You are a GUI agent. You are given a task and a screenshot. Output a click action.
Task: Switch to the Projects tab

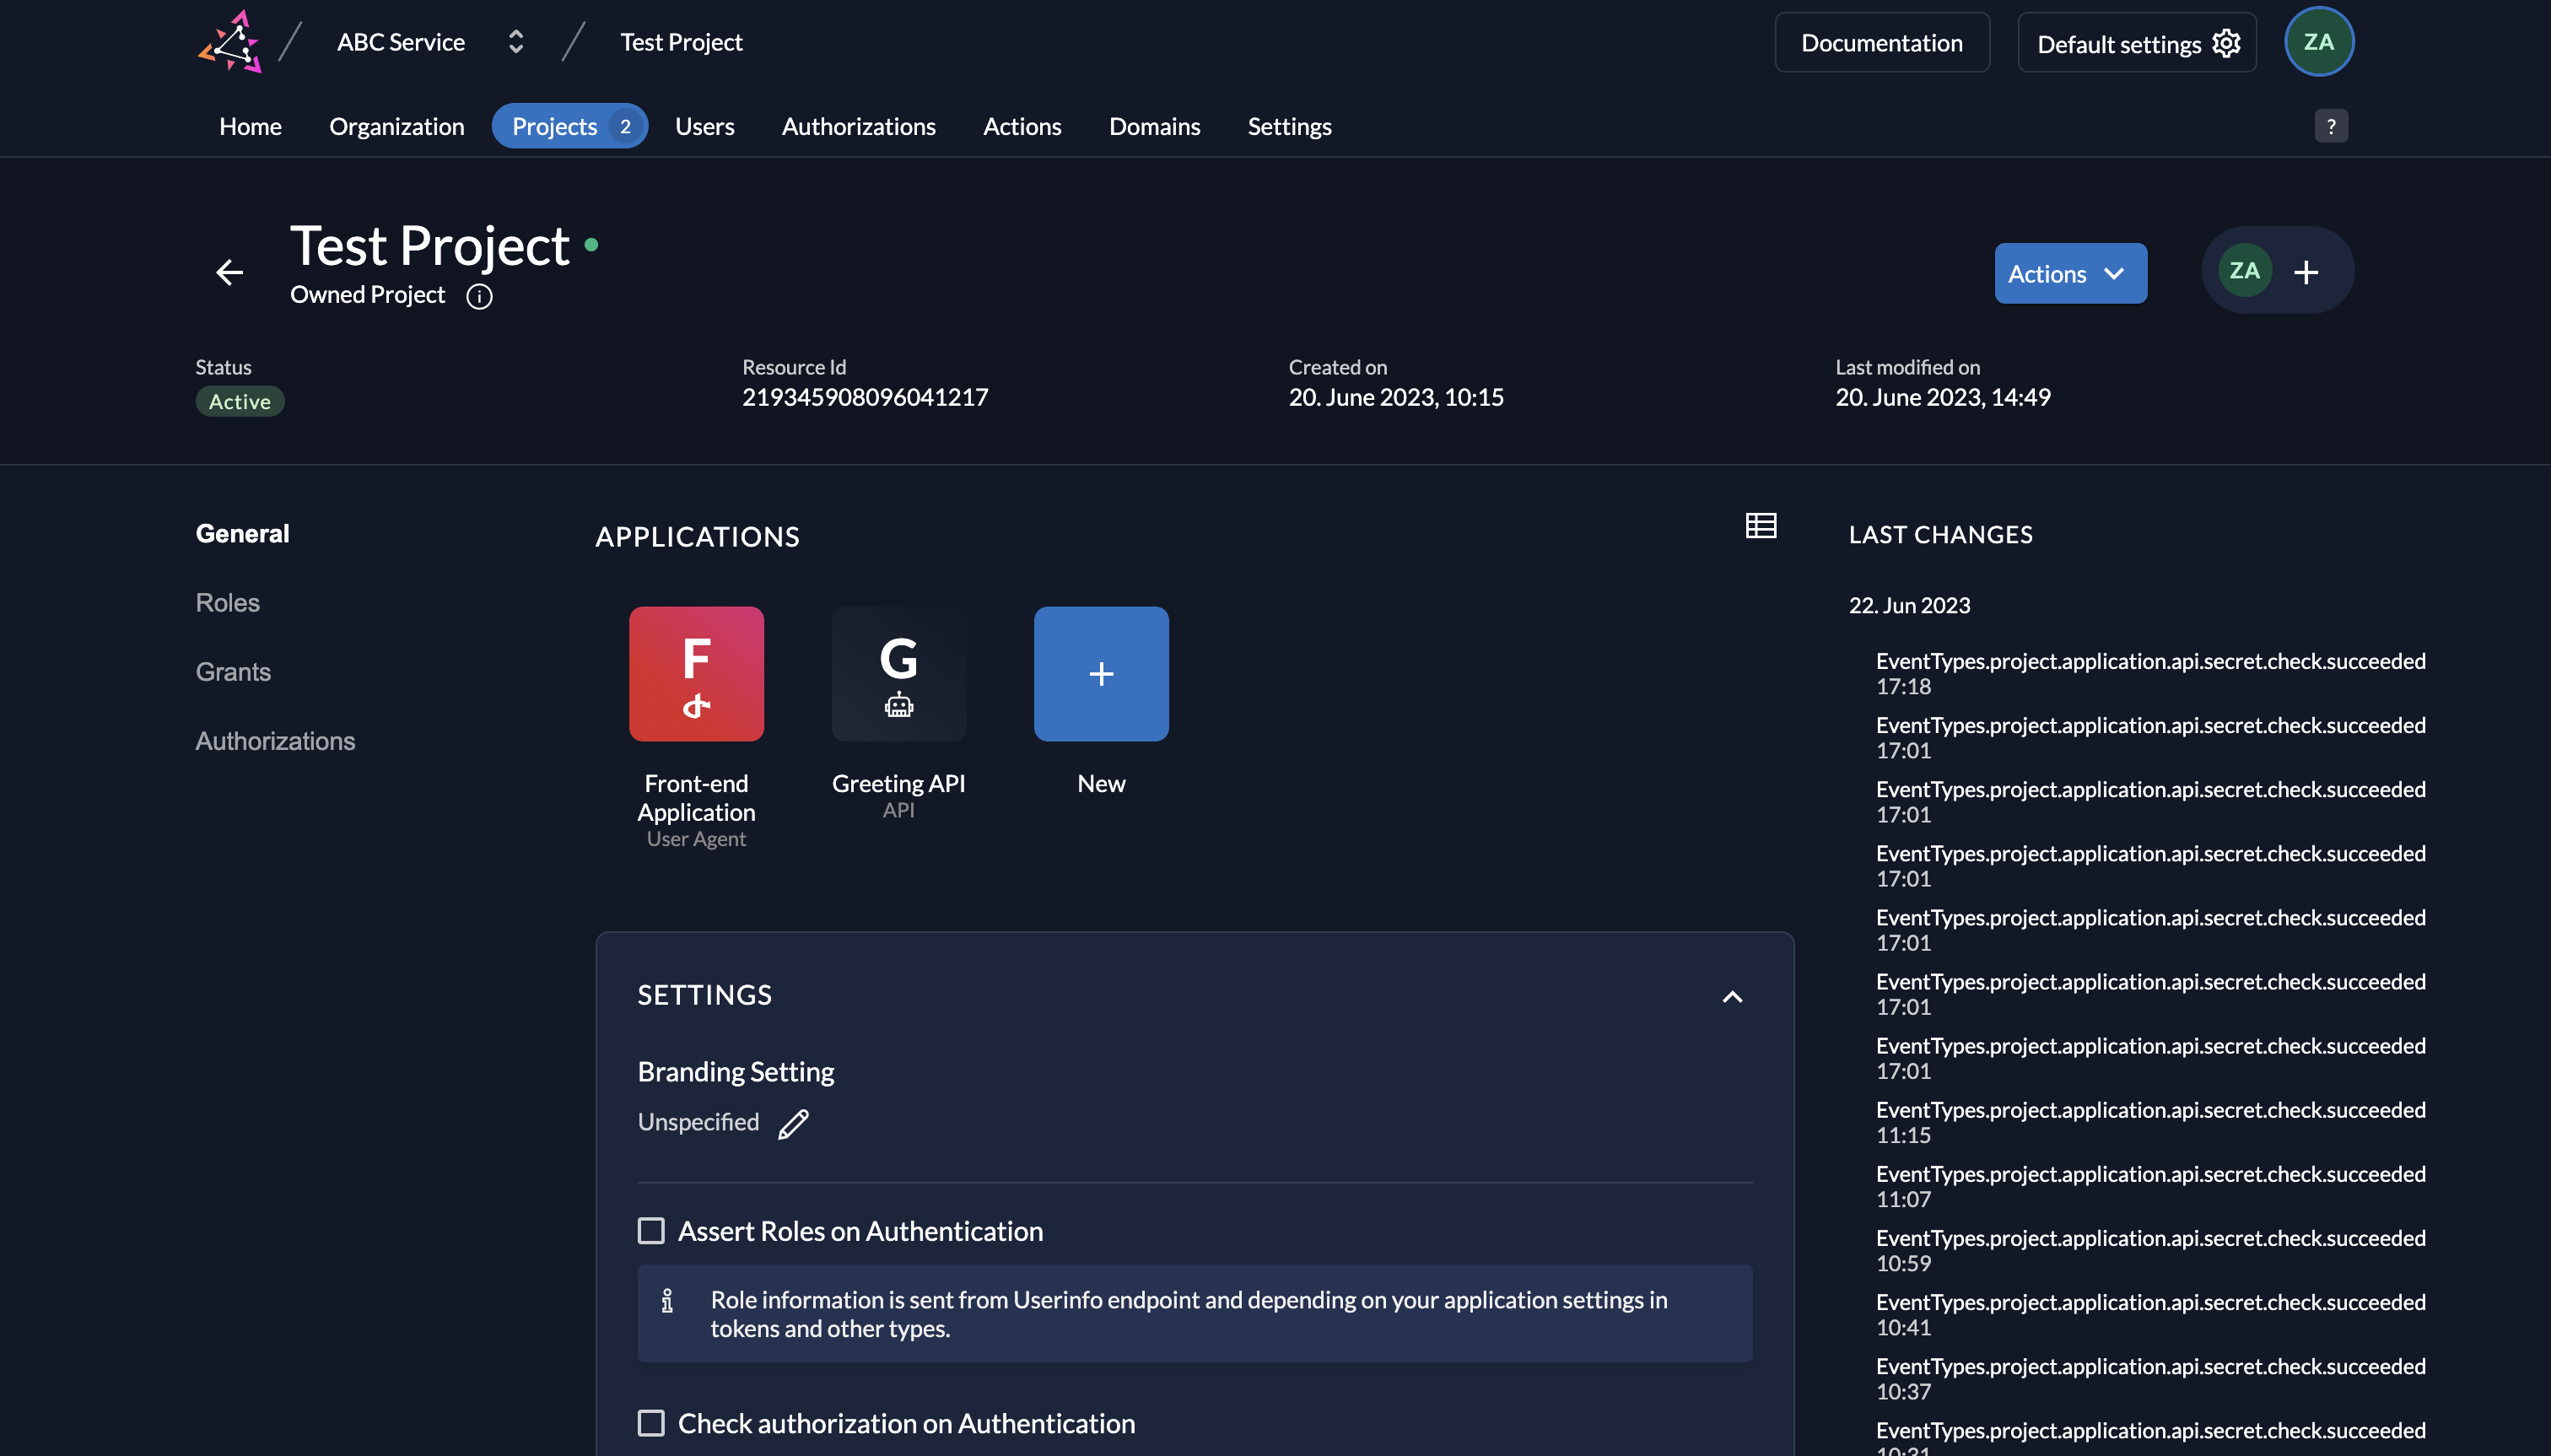[556, 125]
